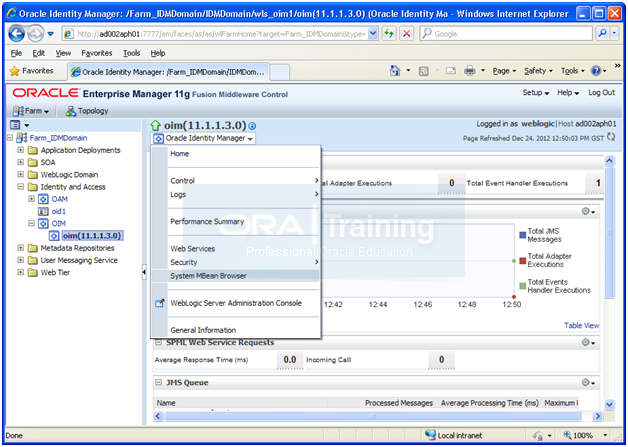Click the Print icon in command bar
The width and height of the screenshot is (628, 447).
[x=470, y=71]
